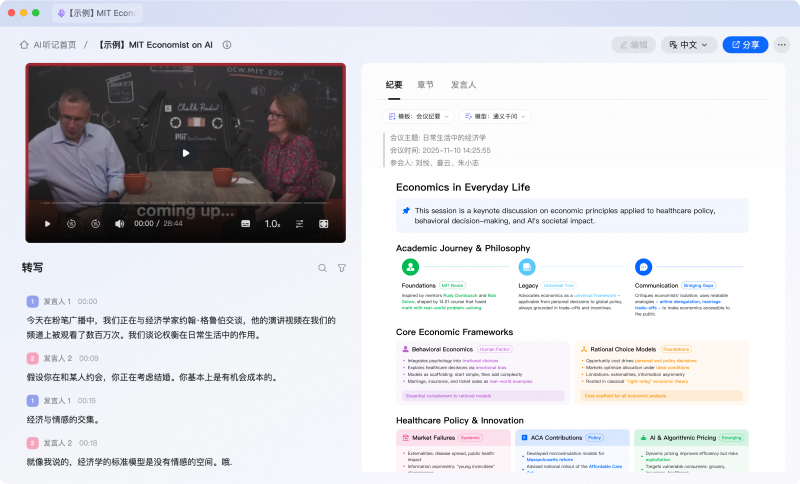Skip forward using the fast-forward icon

96,224
